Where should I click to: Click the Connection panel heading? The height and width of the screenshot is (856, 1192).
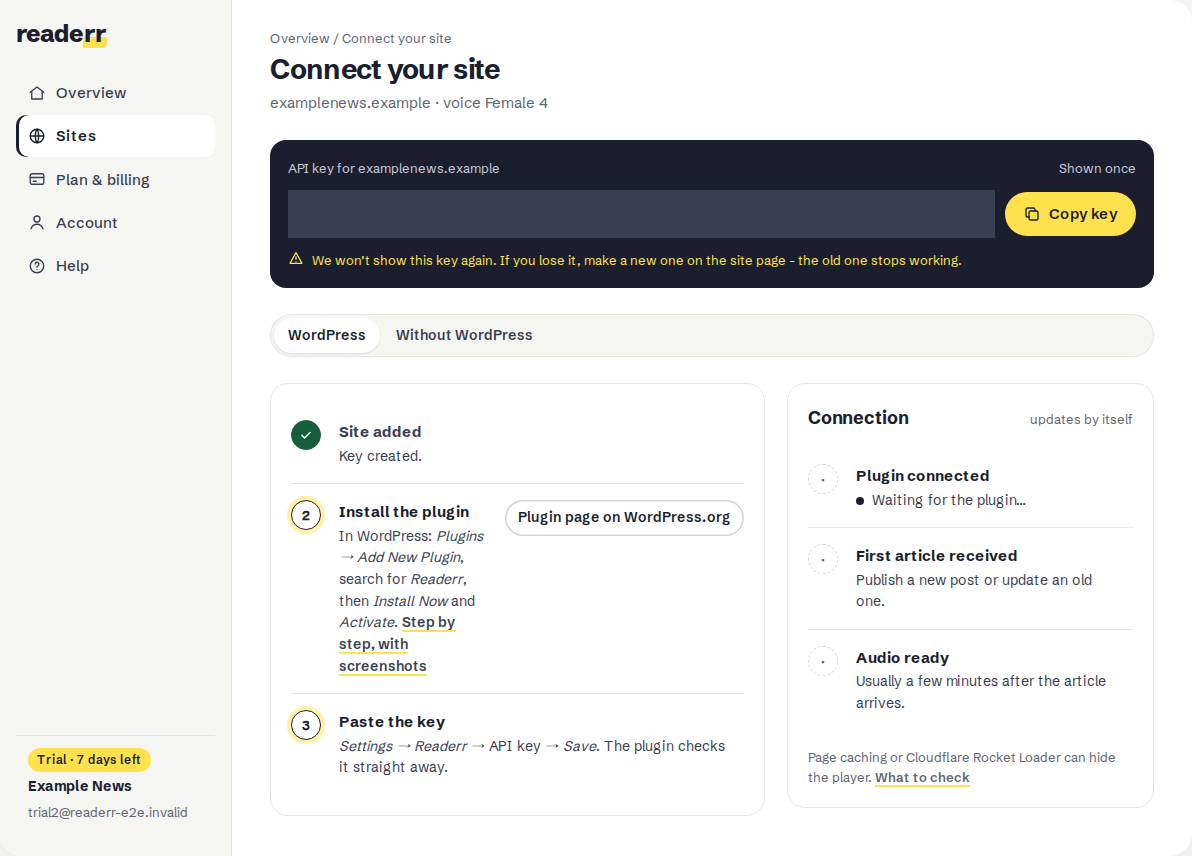858,418
